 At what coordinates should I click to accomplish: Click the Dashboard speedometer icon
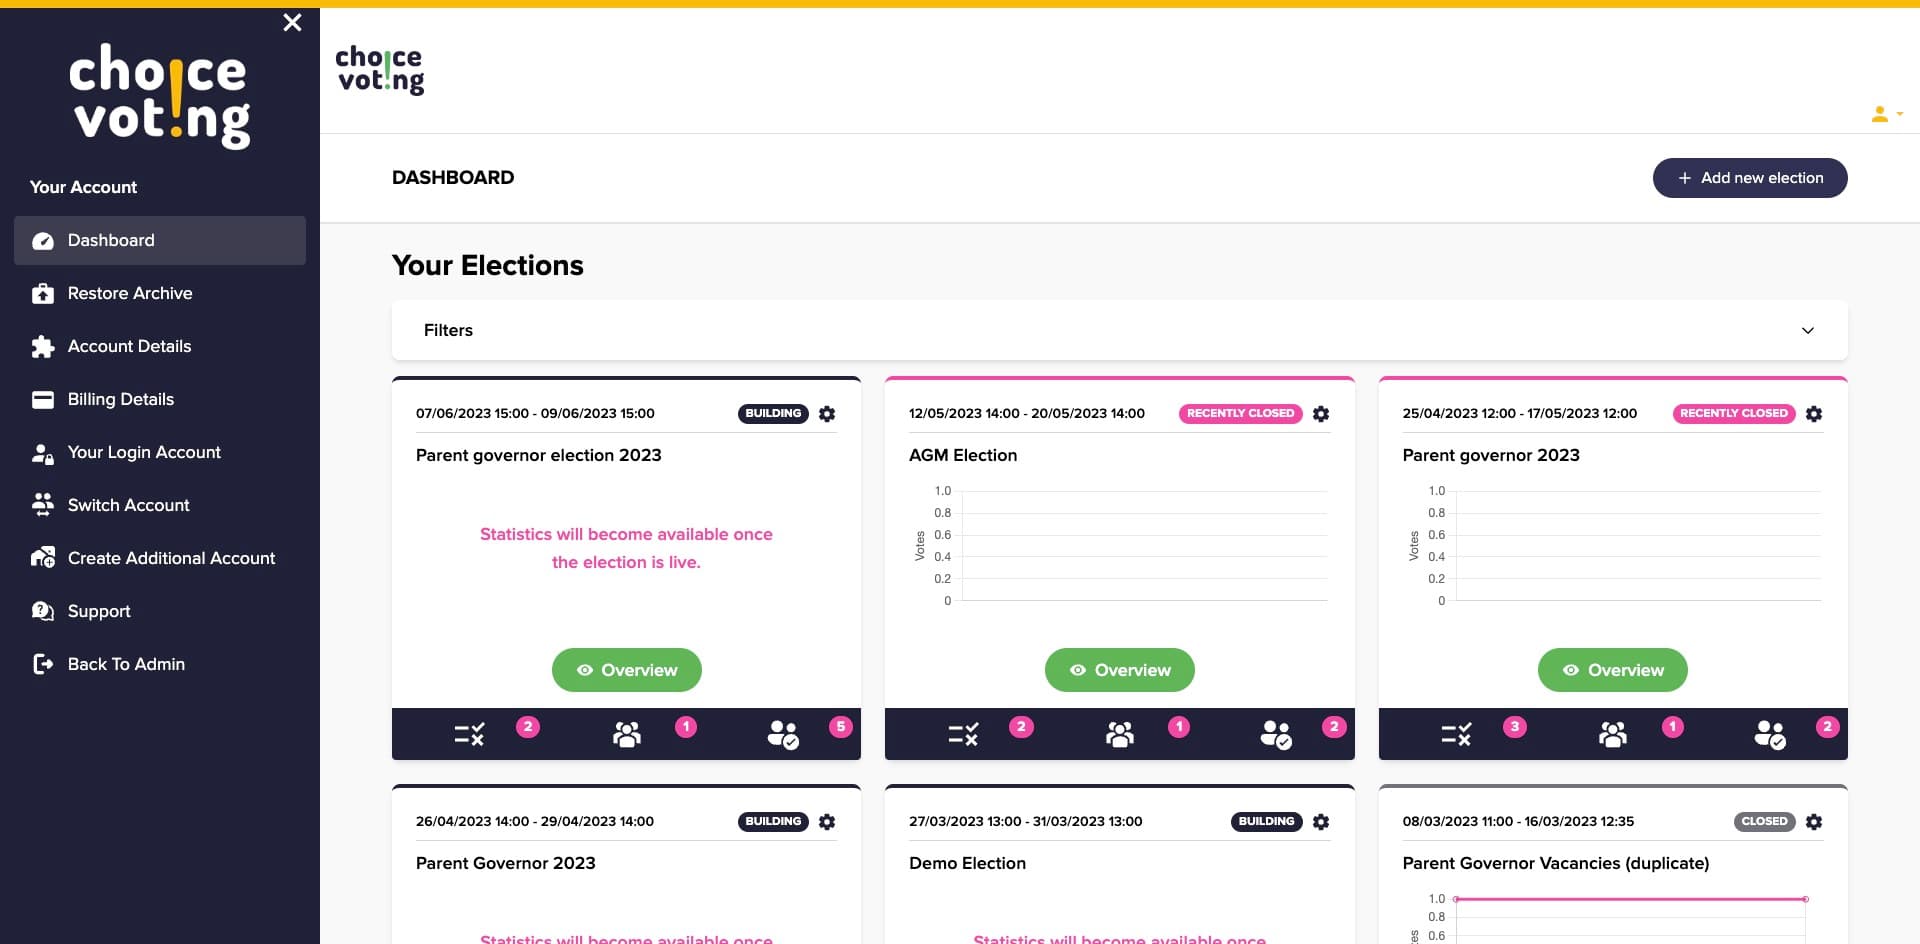pyautogui.click(x=43, y=241)
